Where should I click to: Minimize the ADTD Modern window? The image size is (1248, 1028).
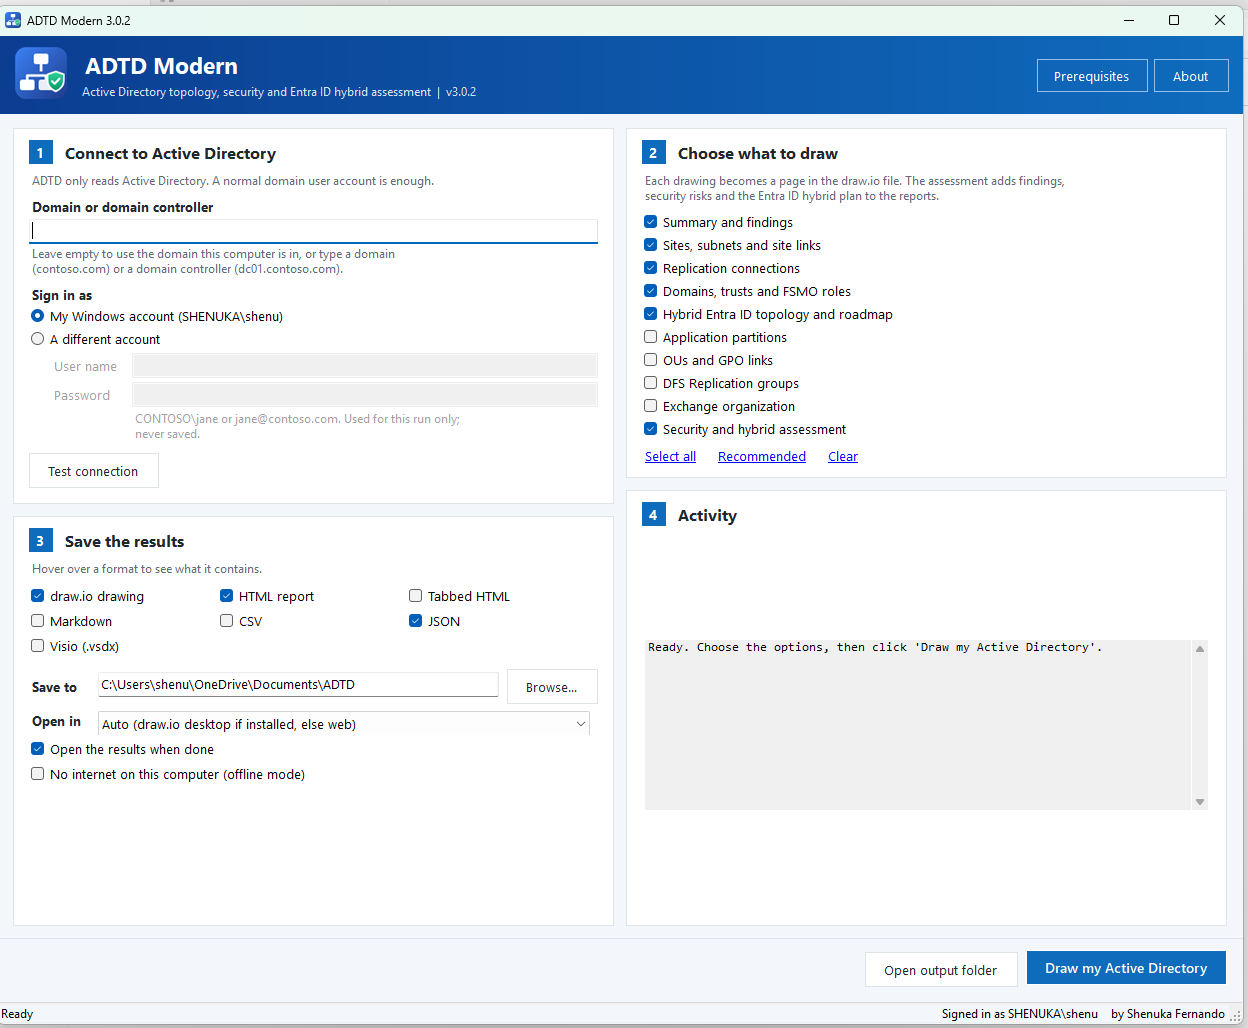(x=1129, y=20)
